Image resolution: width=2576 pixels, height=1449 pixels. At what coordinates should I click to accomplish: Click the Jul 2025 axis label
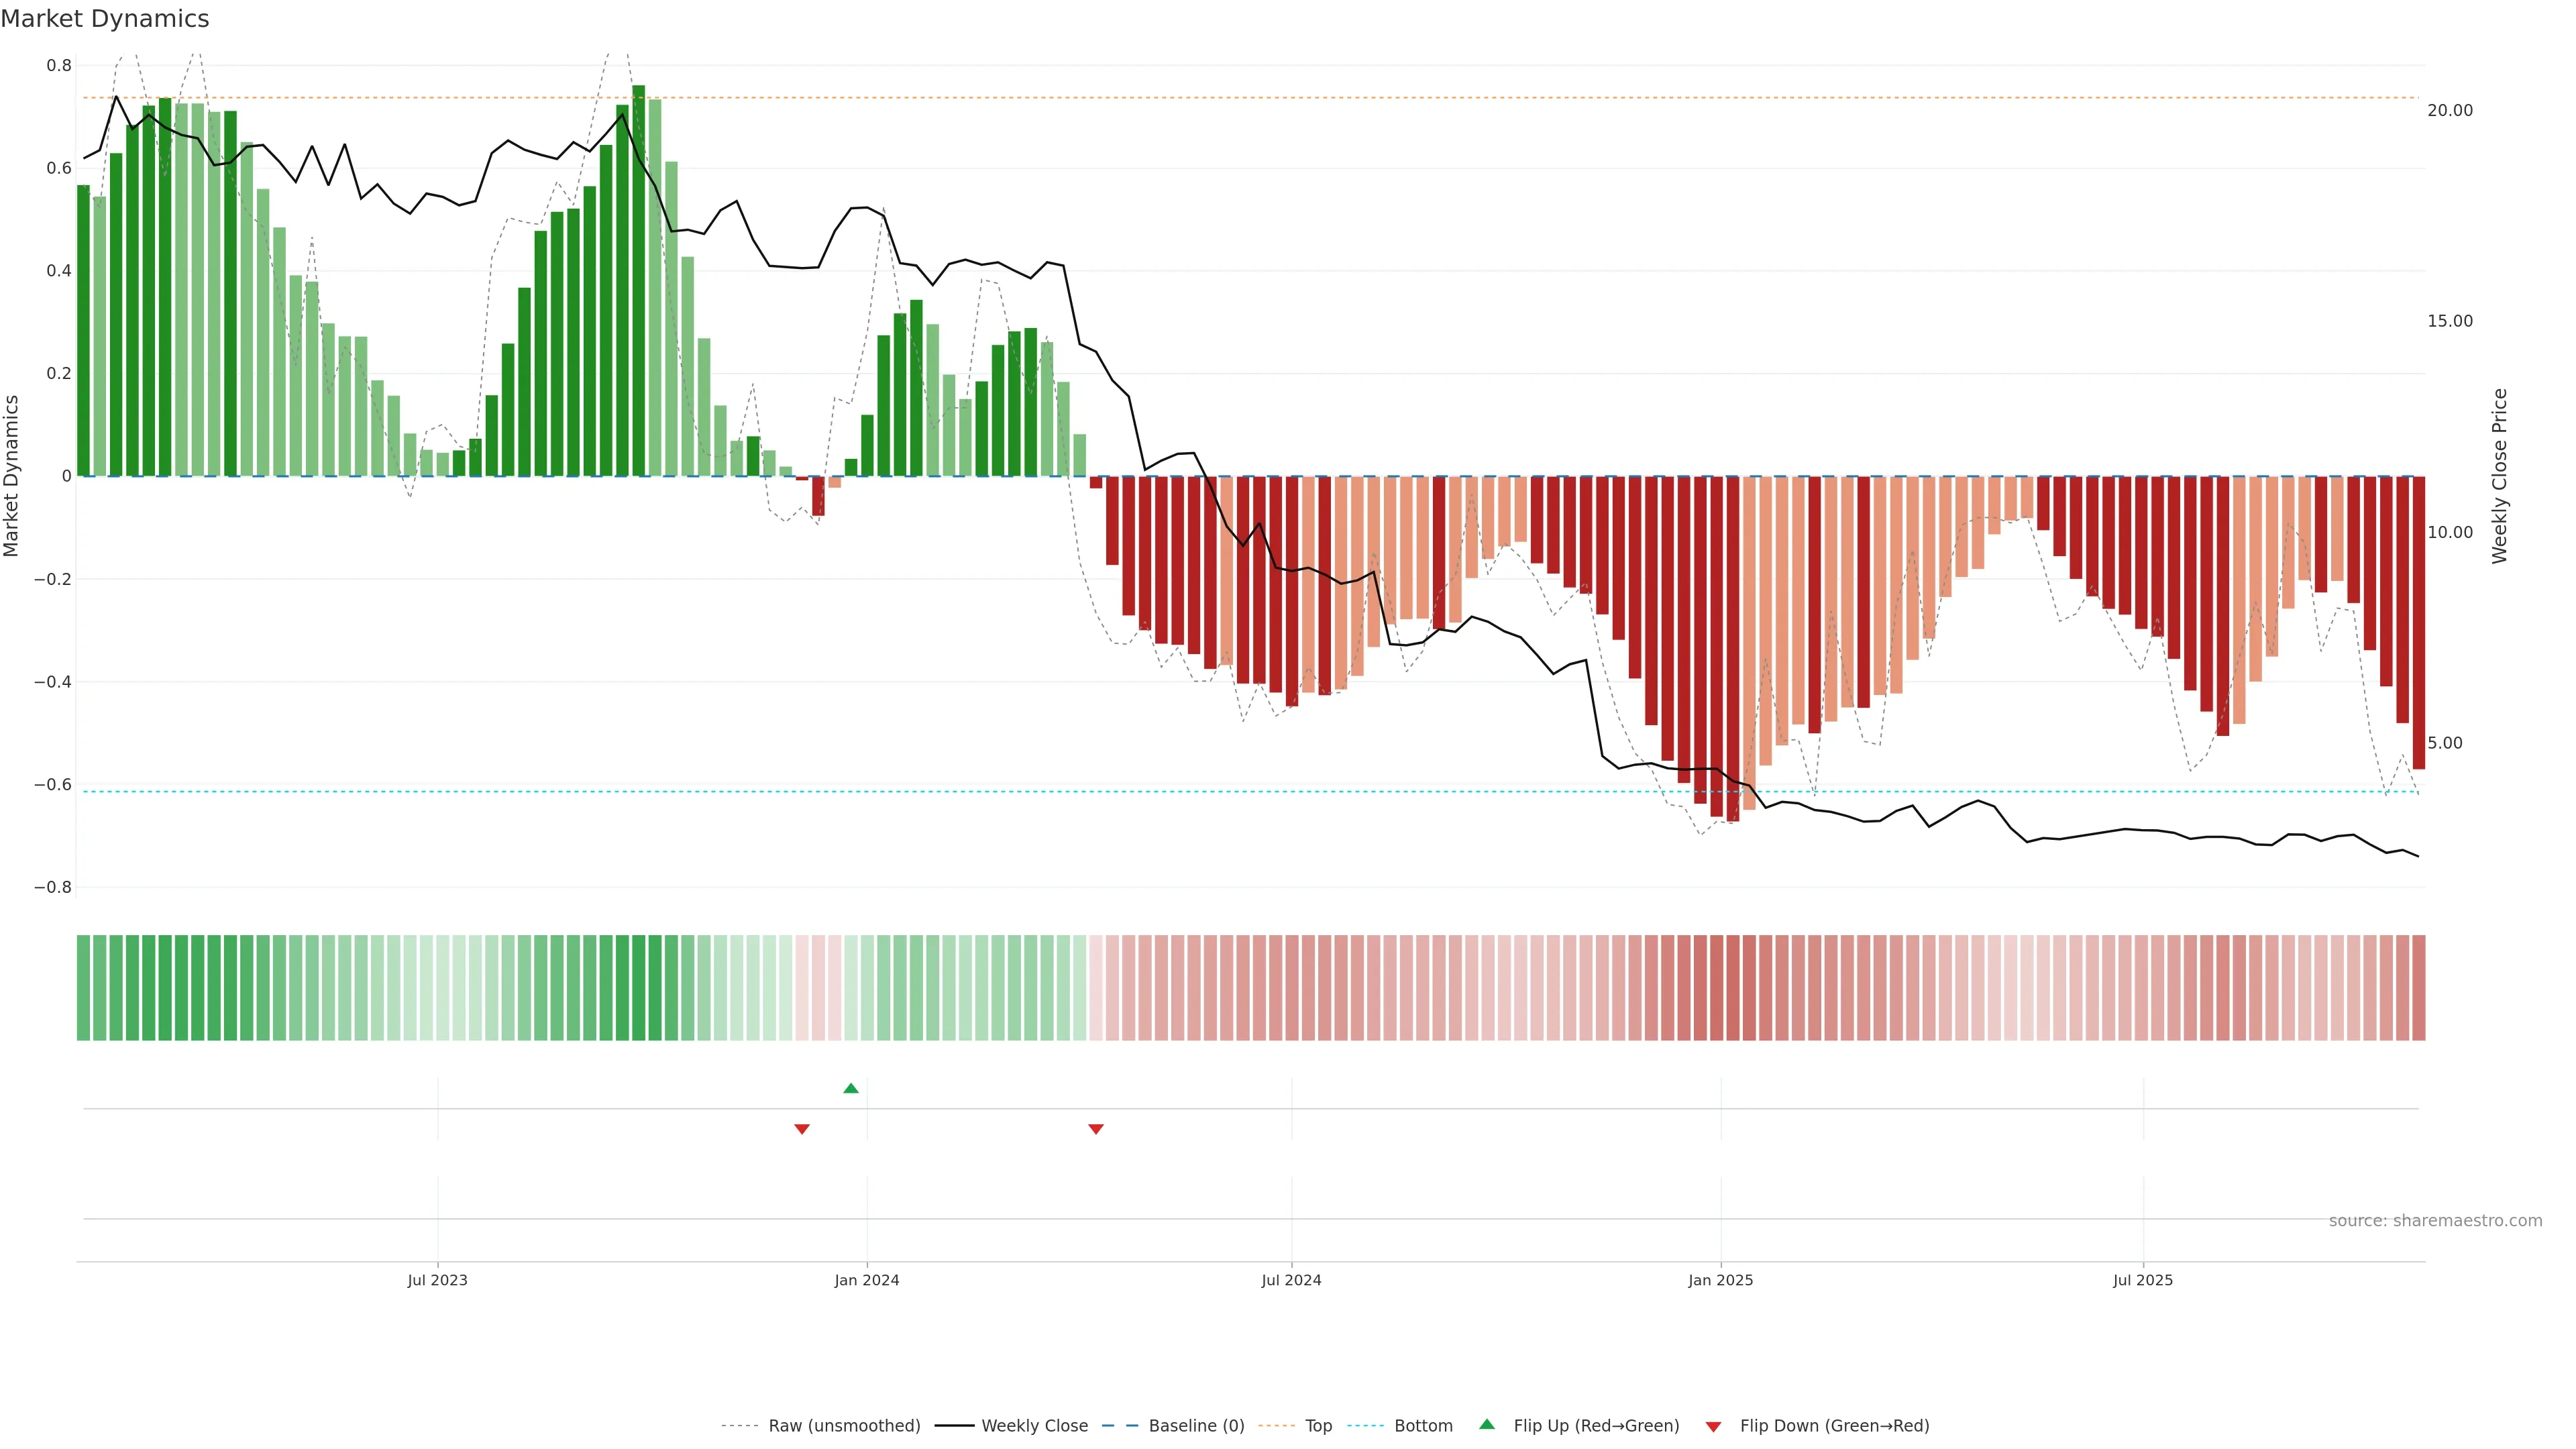pyautogui.click(x=2143, y=1280)
